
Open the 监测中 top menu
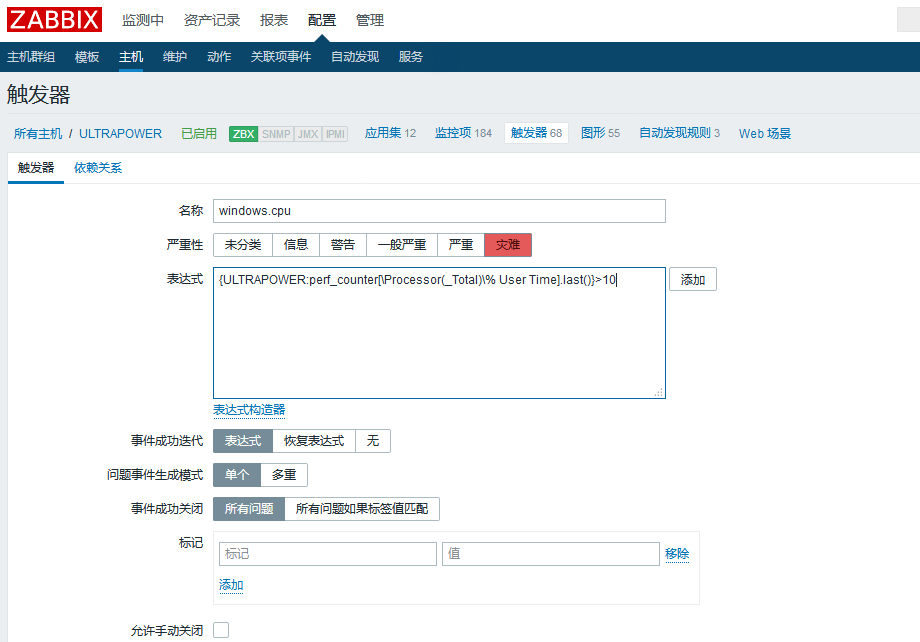(143, 21)
